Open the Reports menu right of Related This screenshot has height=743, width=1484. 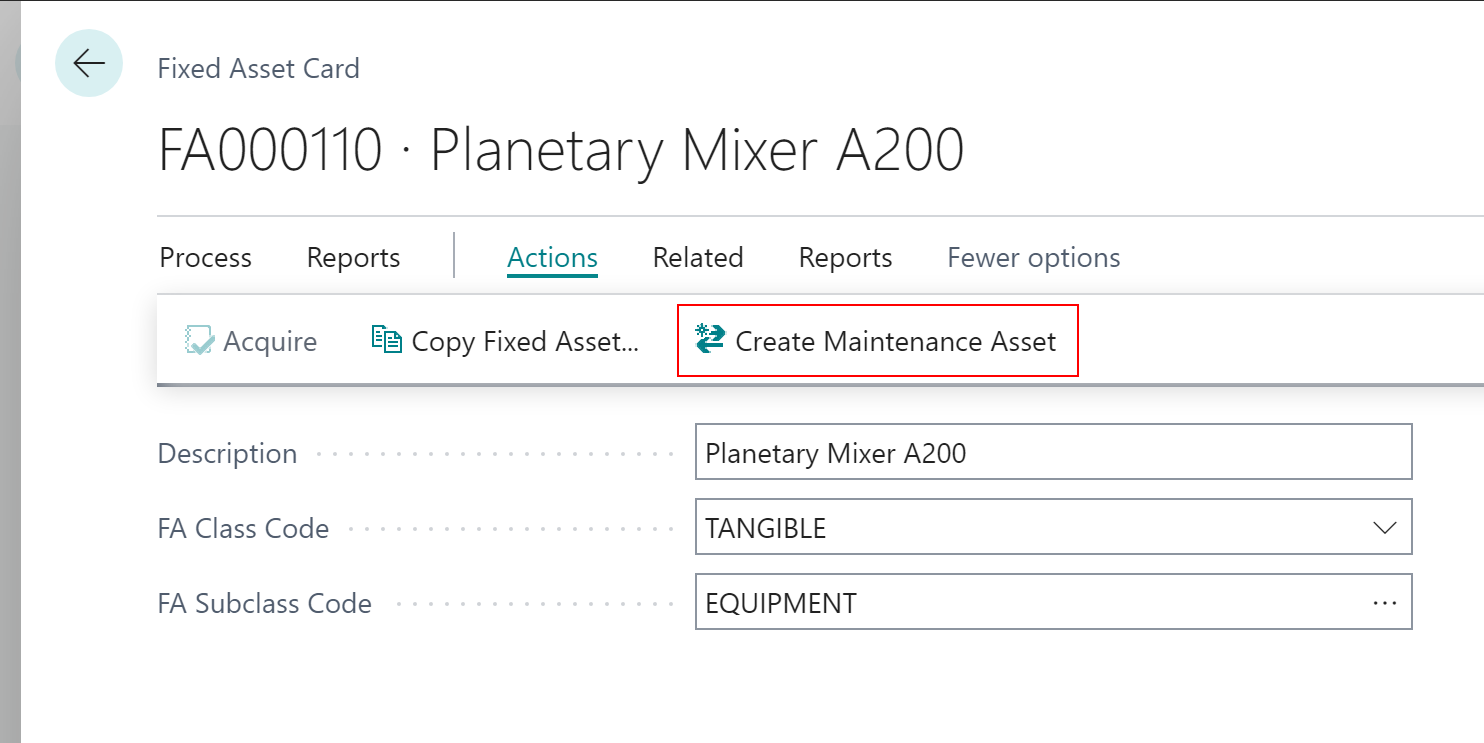(x=845, y=258)
